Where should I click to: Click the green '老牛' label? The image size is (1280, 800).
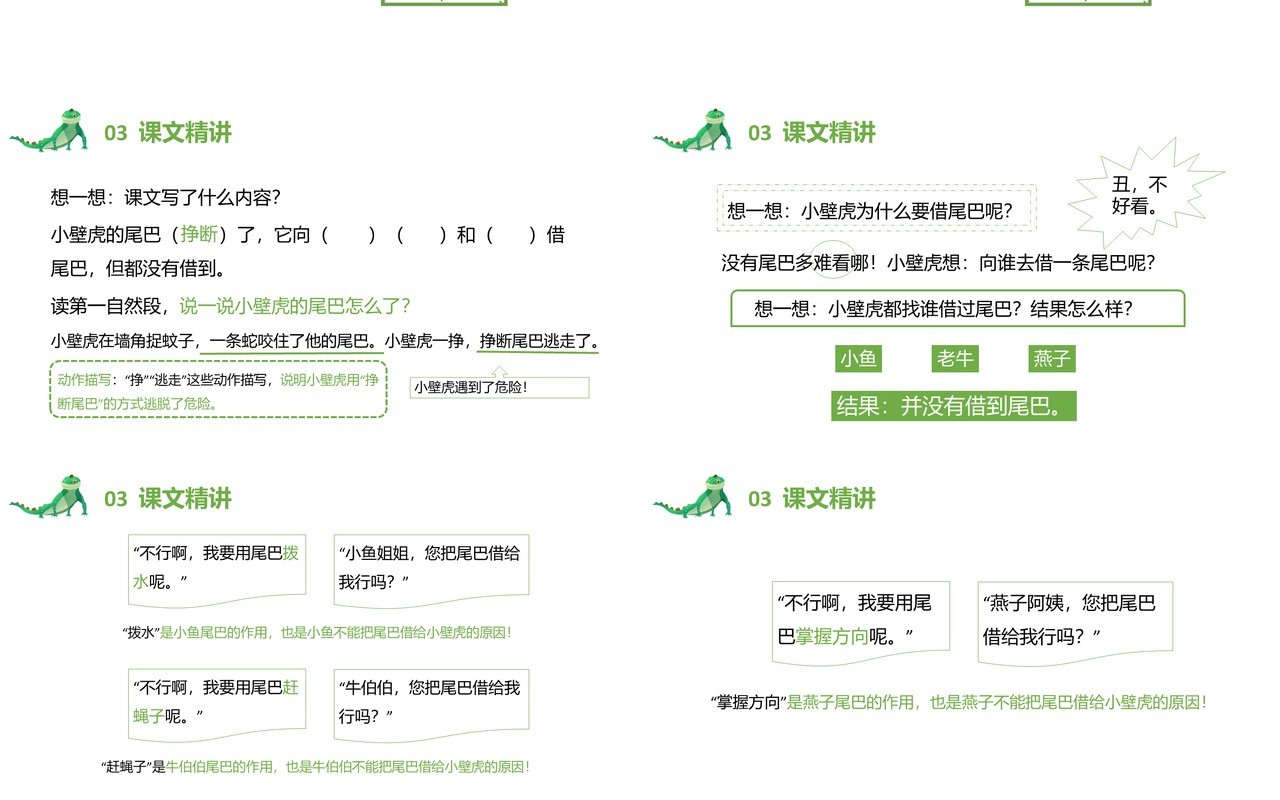pos(955,359)
